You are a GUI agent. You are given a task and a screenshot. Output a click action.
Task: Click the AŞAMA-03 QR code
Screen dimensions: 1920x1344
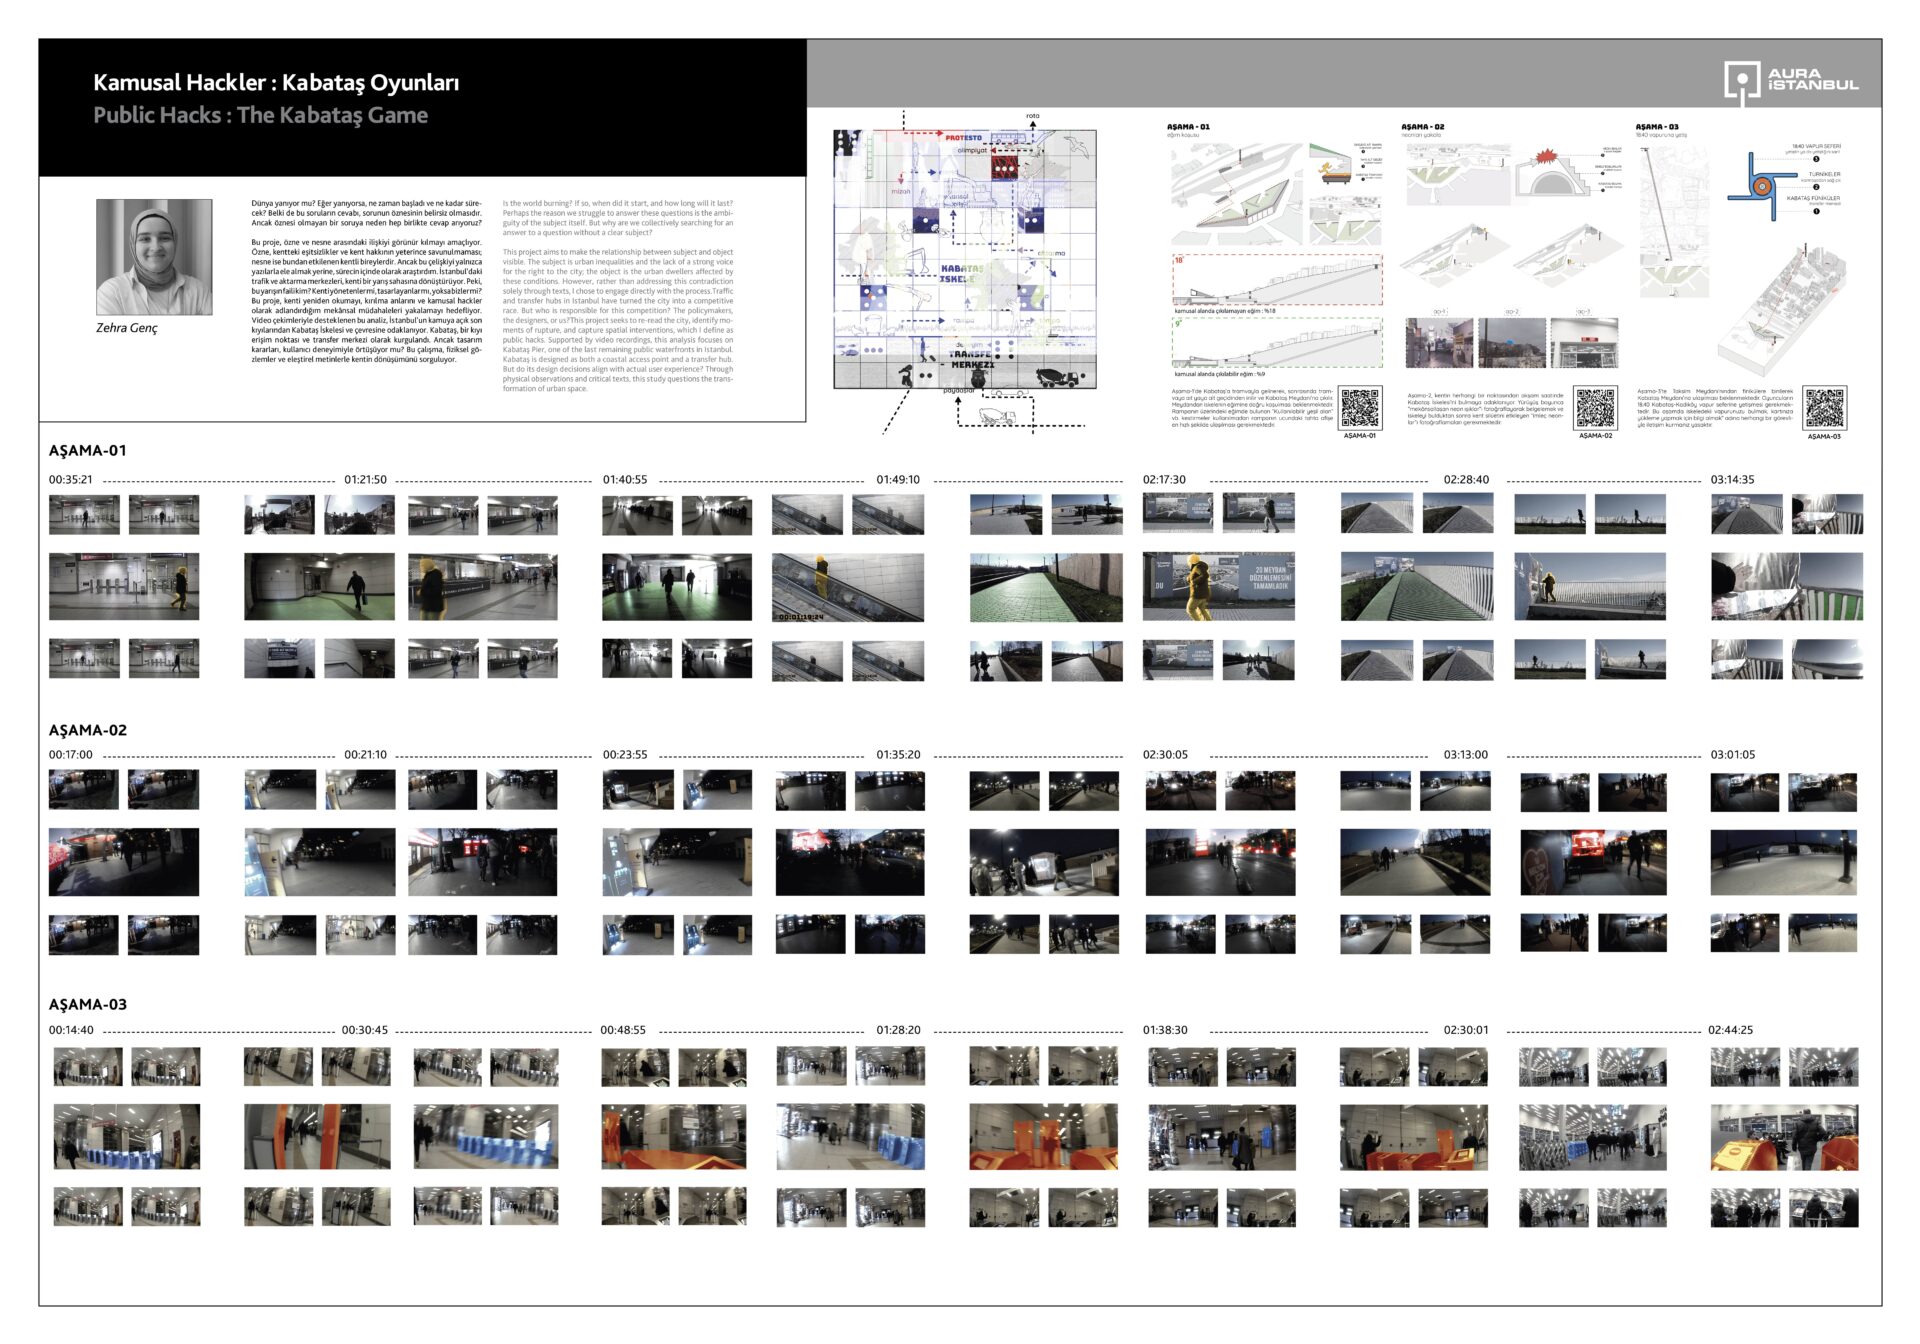pos(1824,408)
